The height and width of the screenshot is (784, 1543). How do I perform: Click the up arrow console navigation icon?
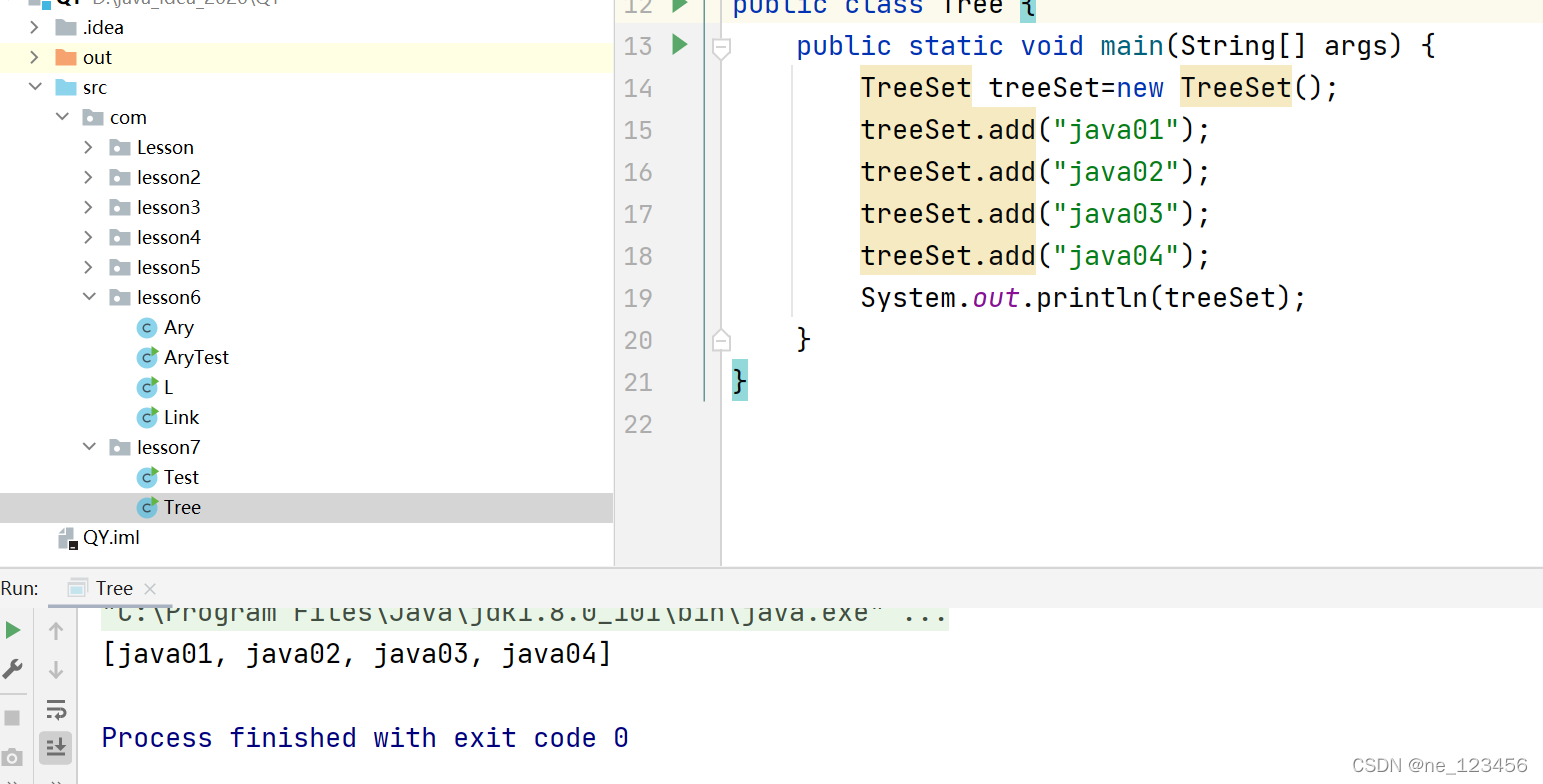coord(55,630)
